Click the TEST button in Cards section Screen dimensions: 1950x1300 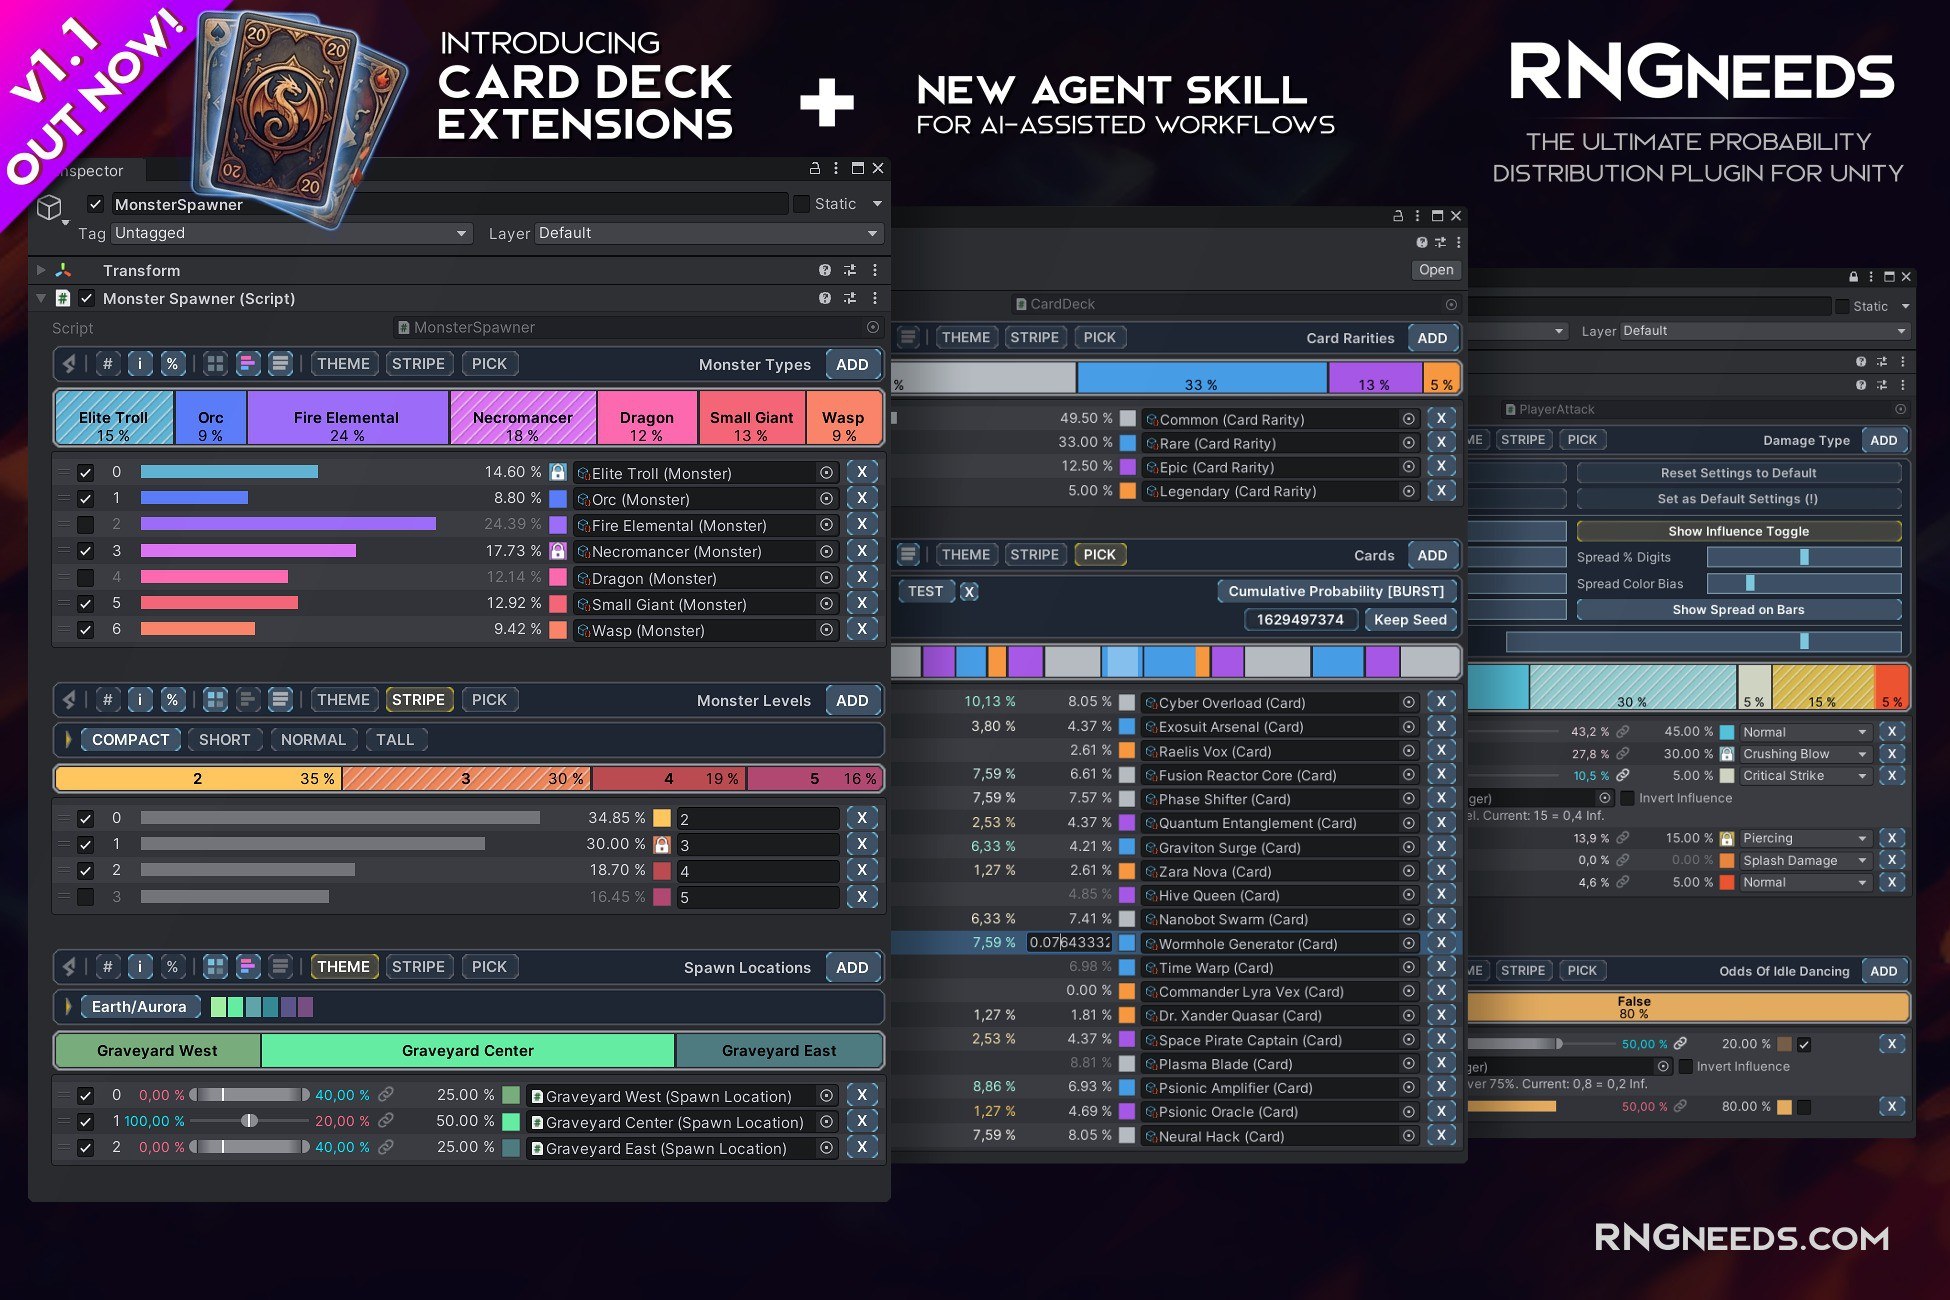[925, 591]
